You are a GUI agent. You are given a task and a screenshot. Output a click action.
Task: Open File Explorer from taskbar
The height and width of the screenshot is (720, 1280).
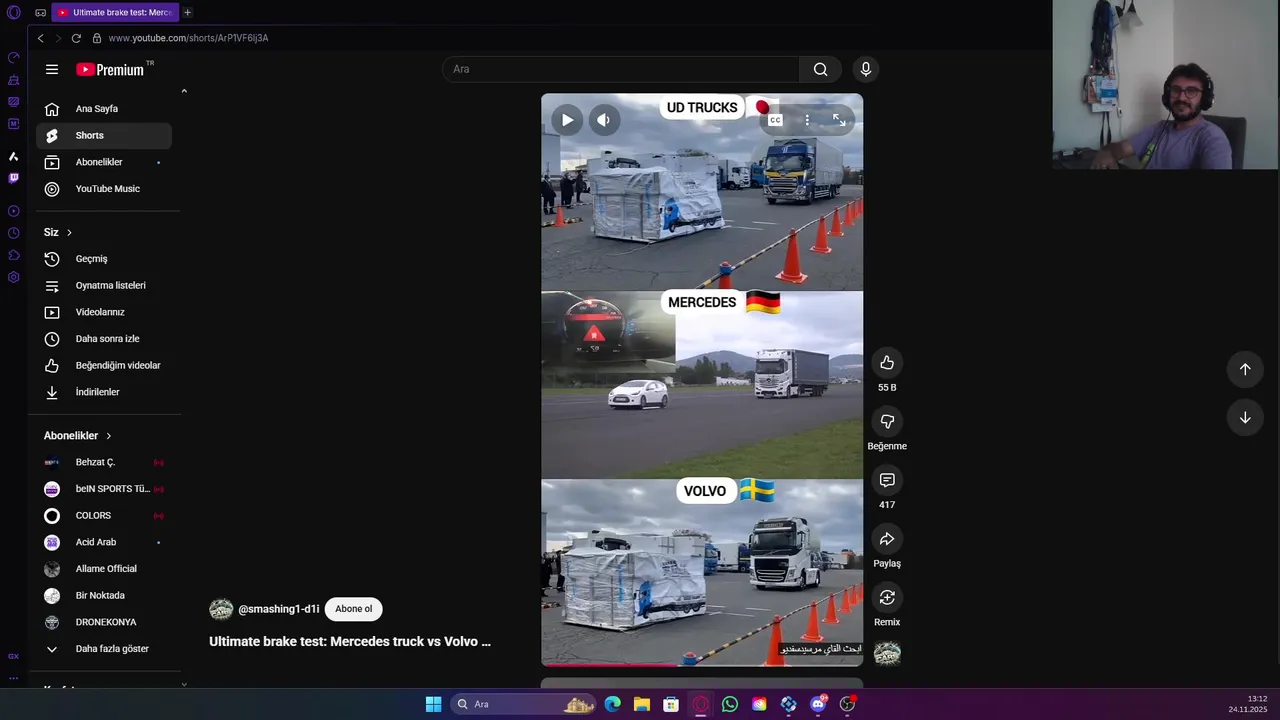pos(642,704)
